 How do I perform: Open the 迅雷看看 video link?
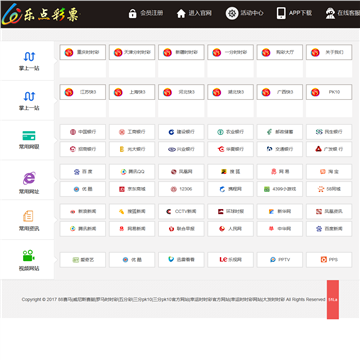pyautogui.click(x=181, y=260)
